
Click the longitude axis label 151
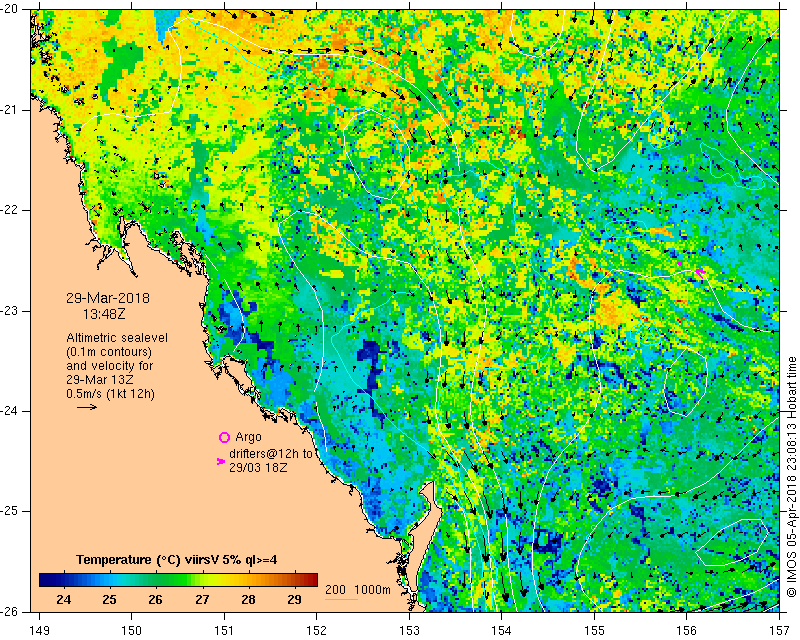224,631
